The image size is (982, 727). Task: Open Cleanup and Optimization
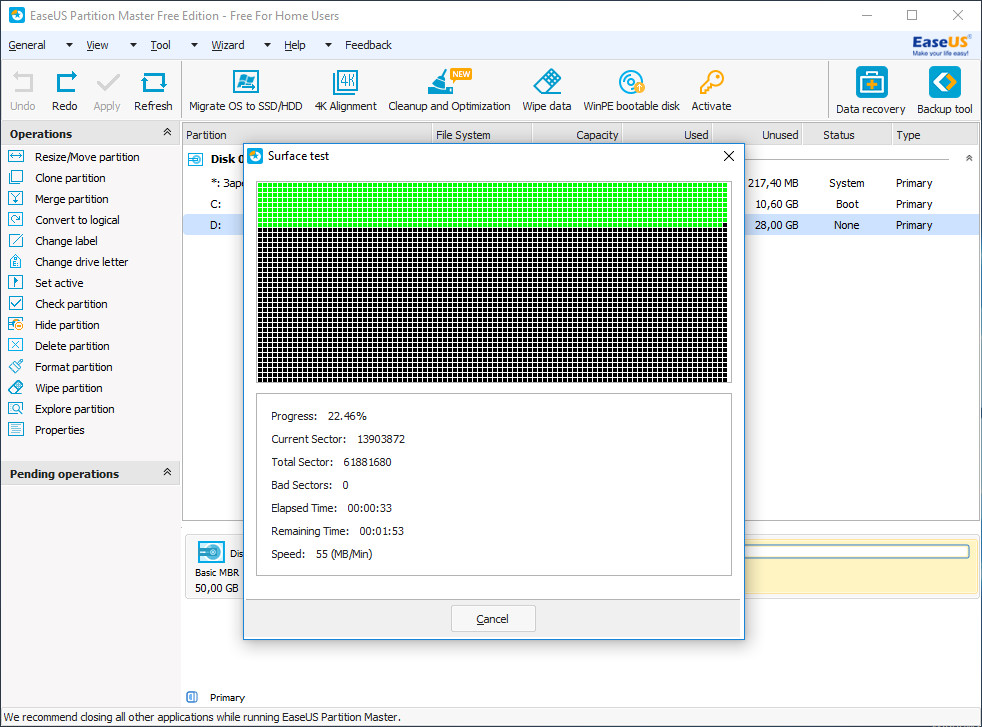(449, 90)
